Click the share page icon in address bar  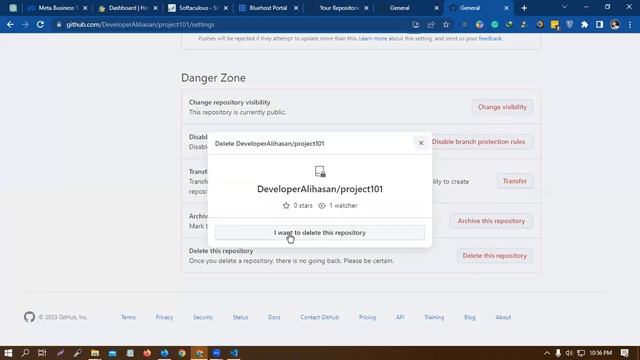[x=431, y=24]
